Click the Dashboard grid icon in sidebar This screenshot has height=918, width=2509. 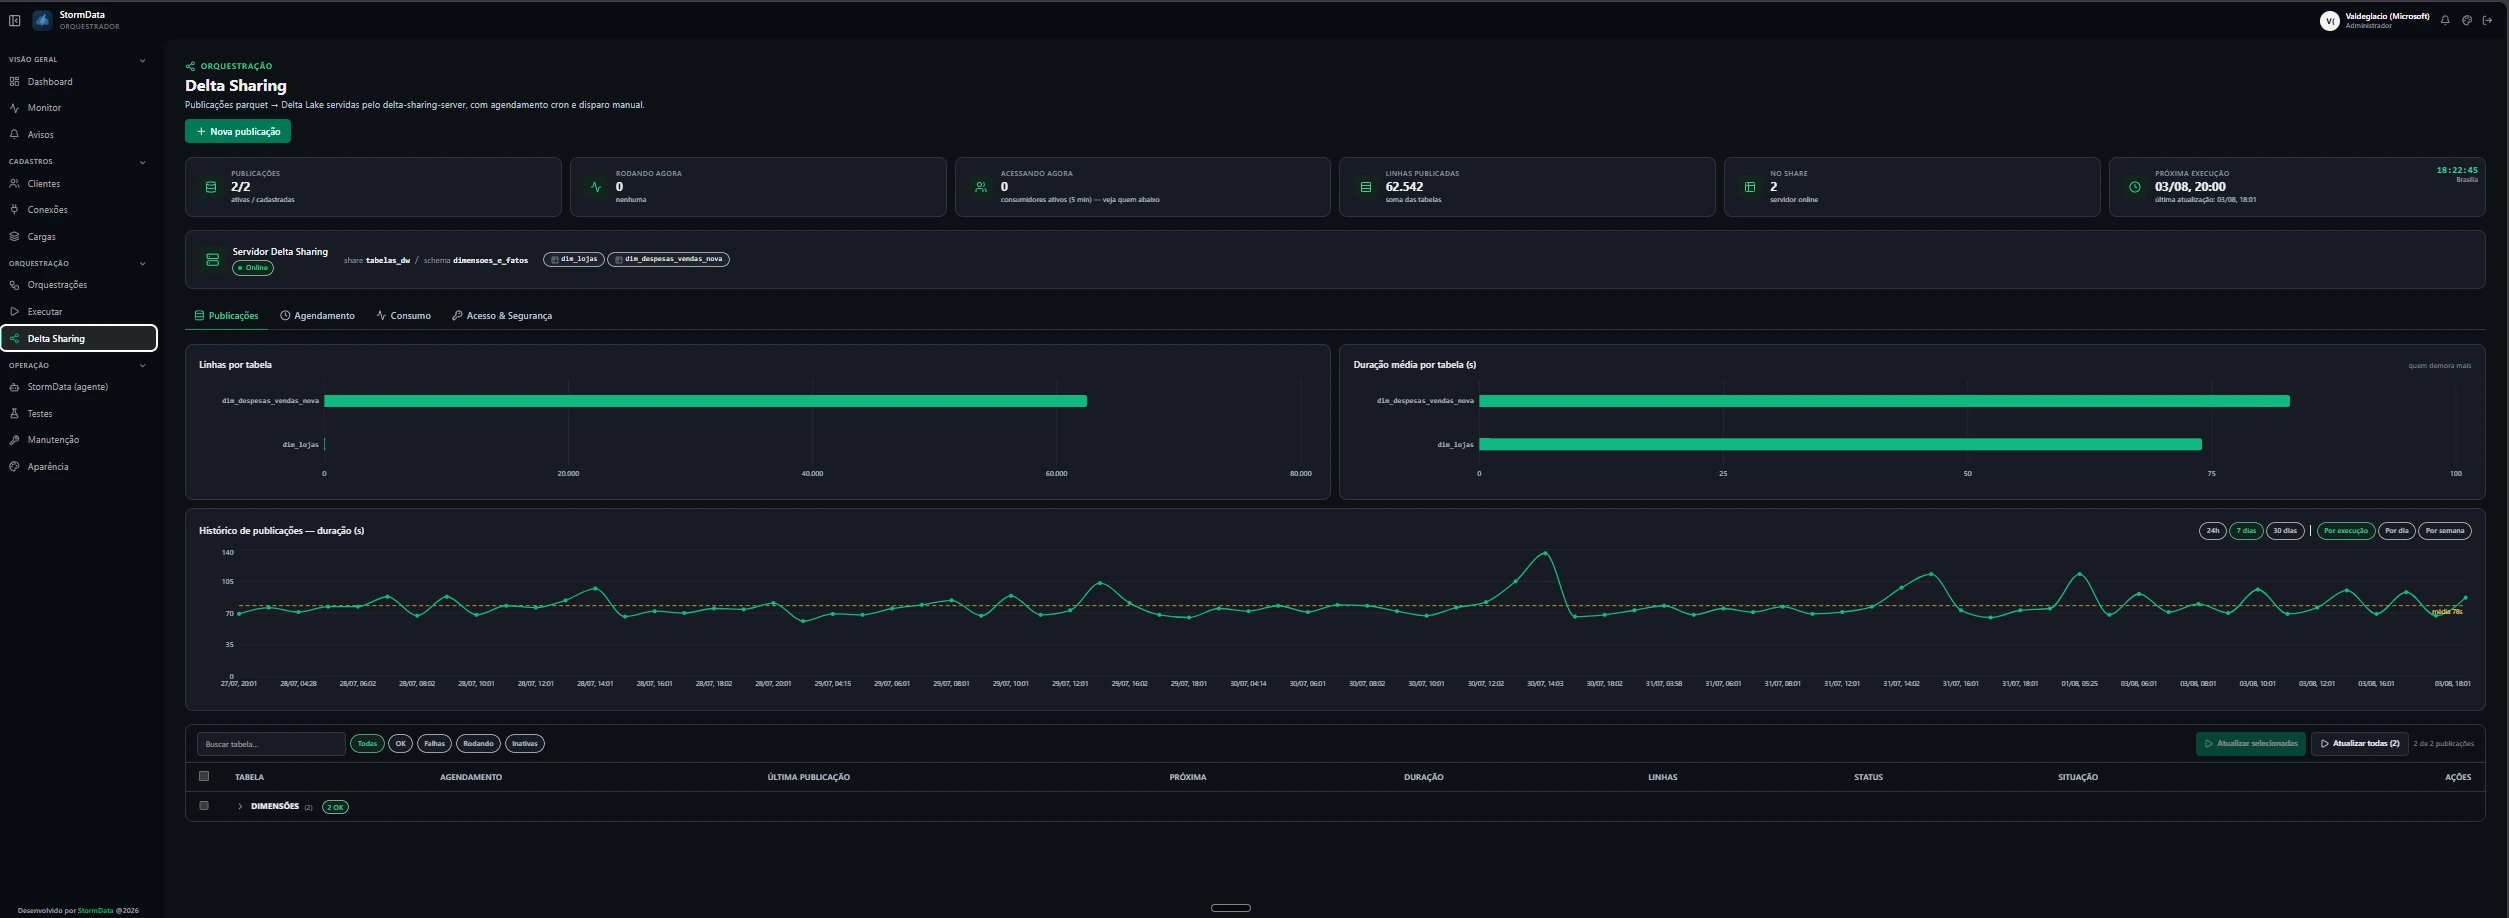(x=14, y=82)
